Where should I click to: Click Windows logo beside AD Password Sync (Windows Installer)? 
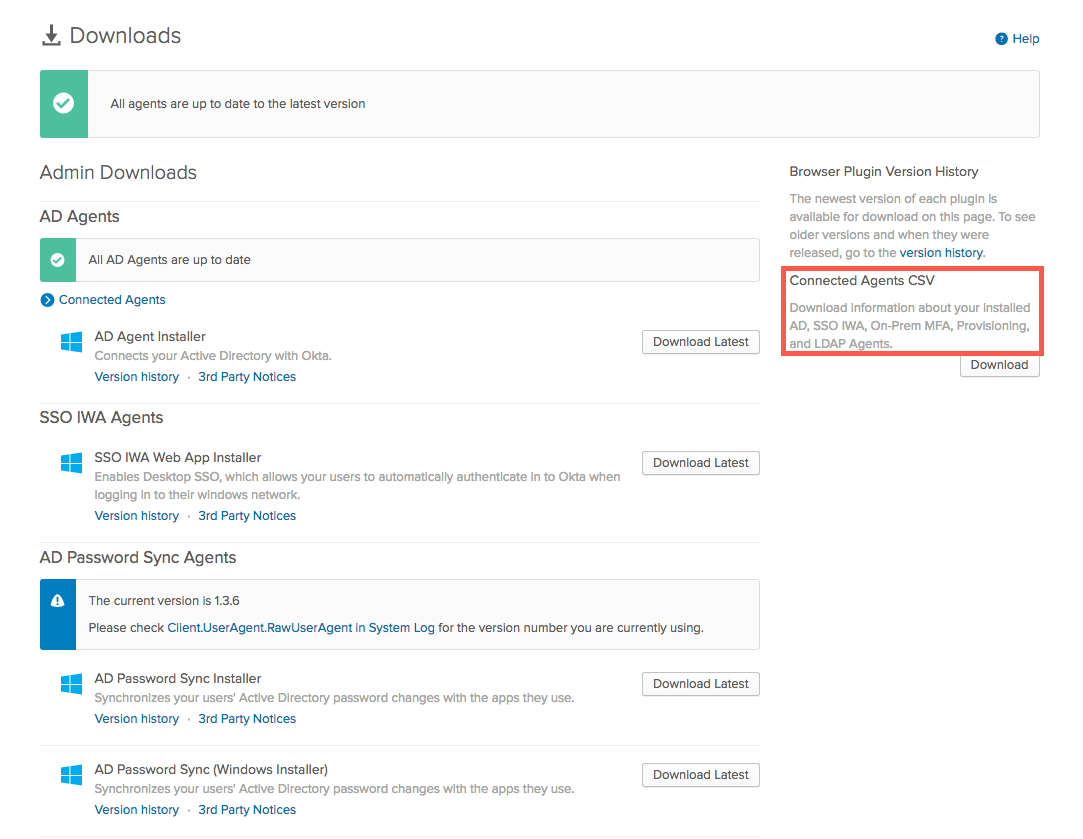pyautogui.click(x=71, y=775)
